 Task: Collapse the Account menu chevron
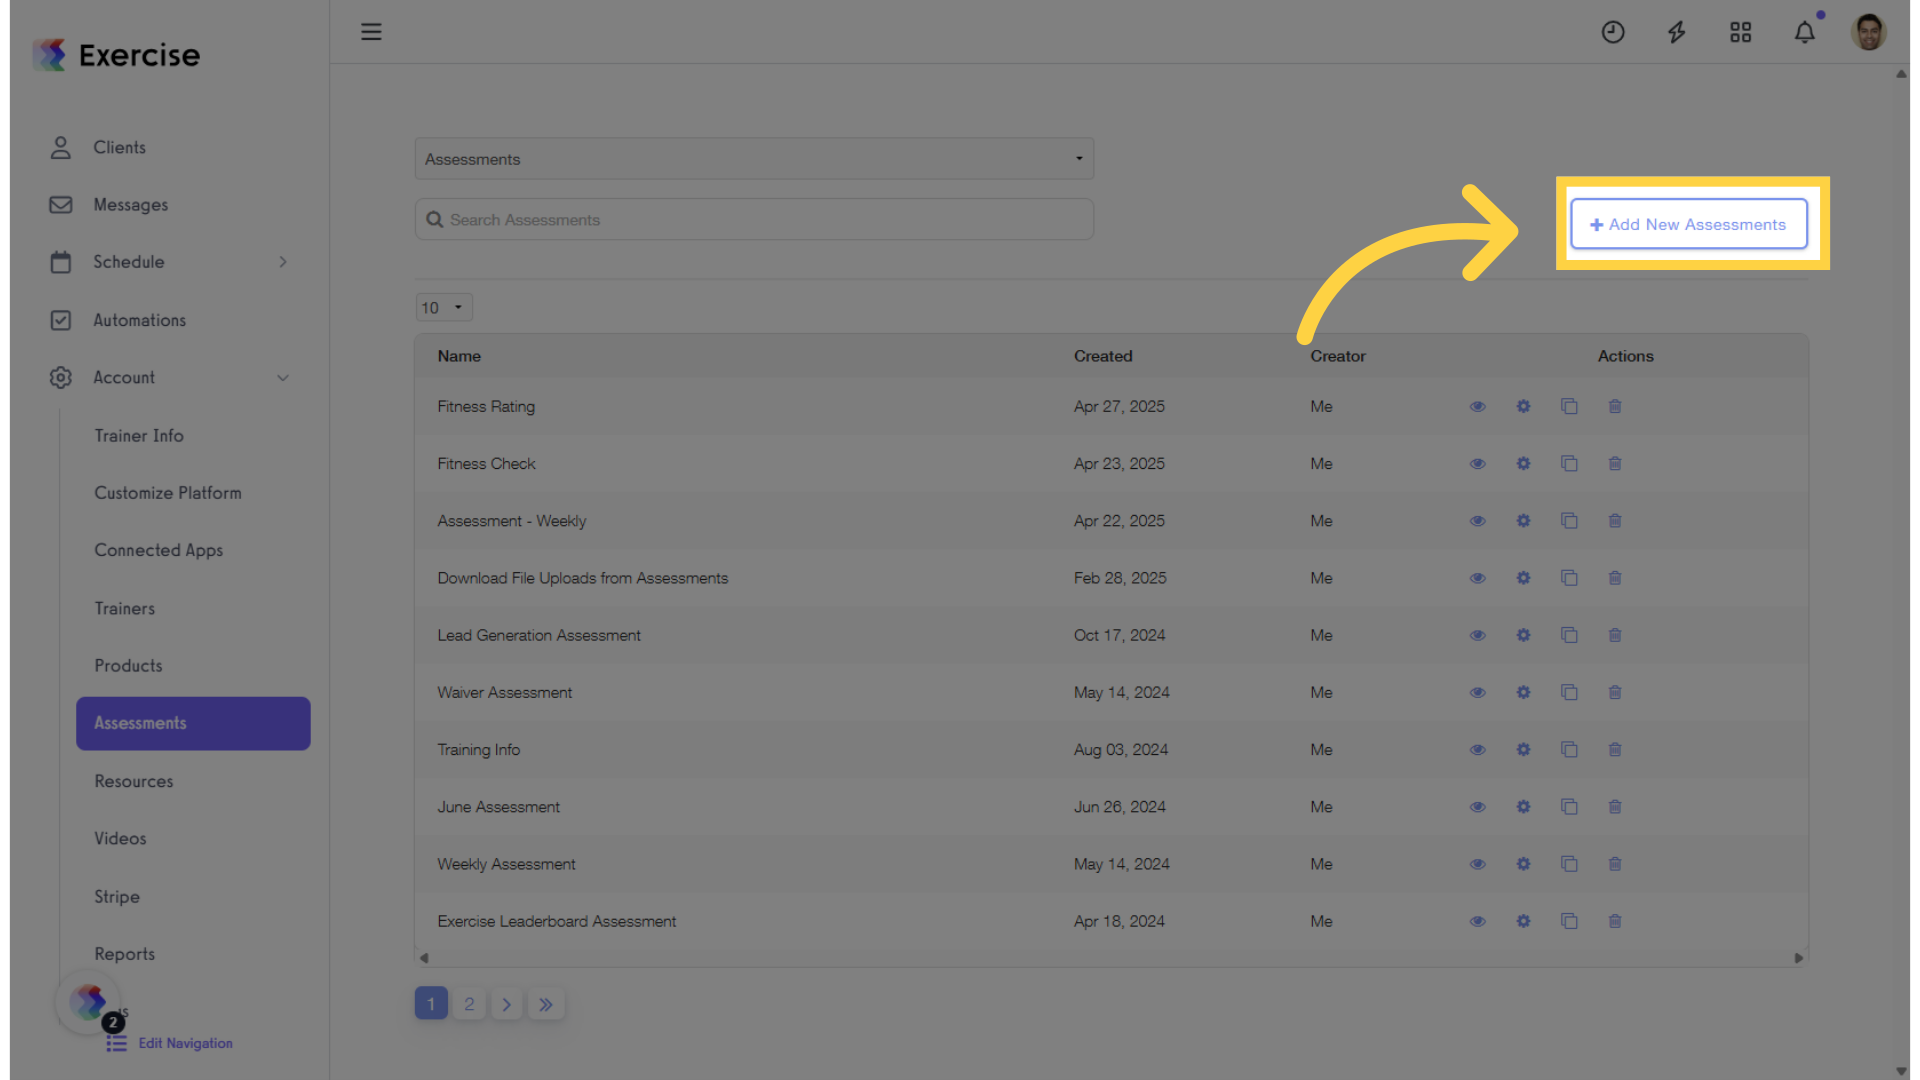click(x=283, y=378)
